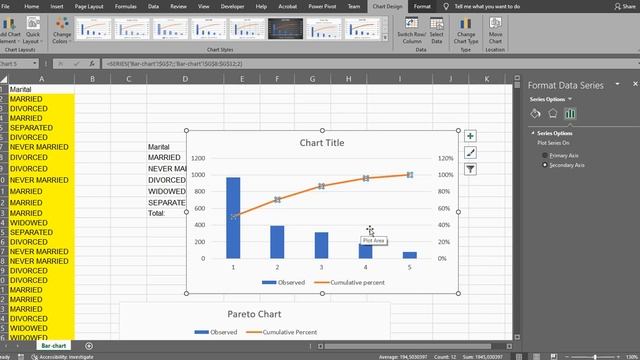The height and width of the screenshot is (360, 640).
Task: Click the formula bar SERIES formula
Action: click(174, 64)
